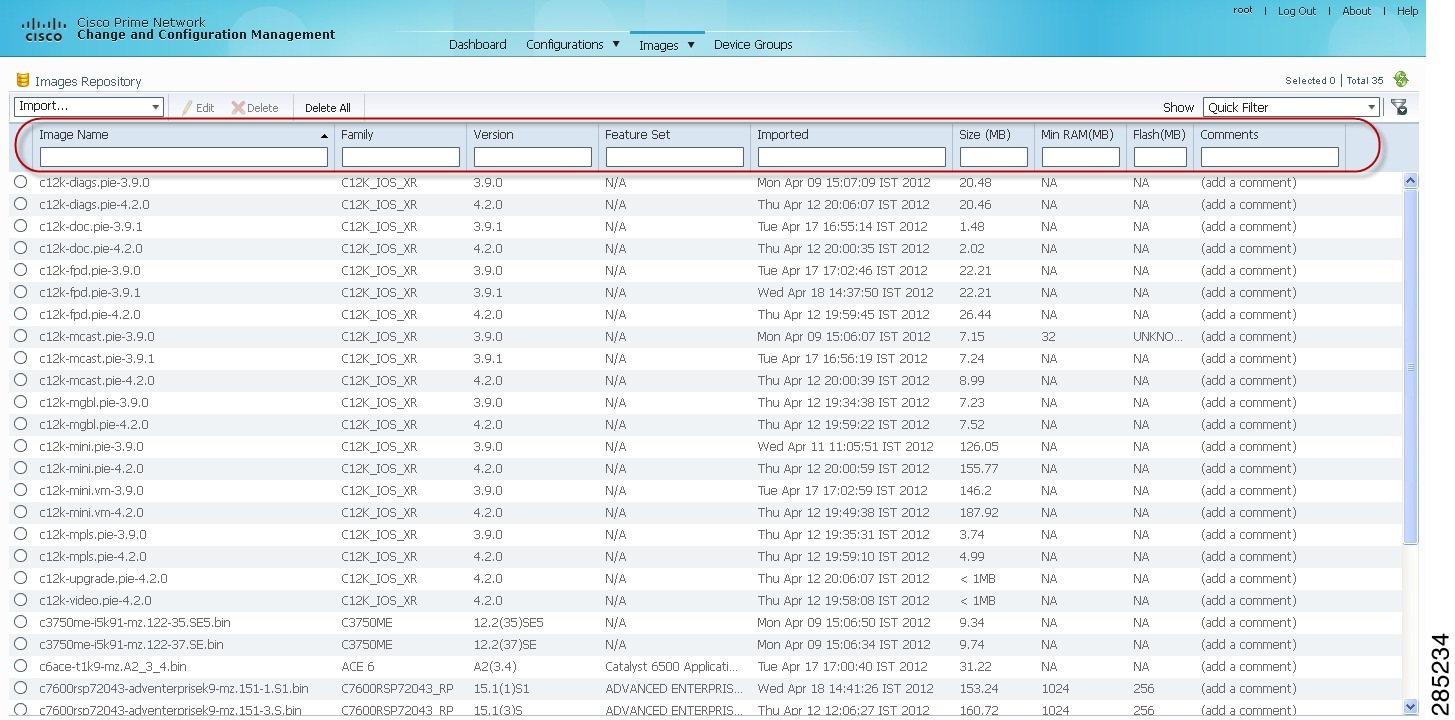Click the Delete All button
The width and height of the screenshot is (1455, 720).
click(x=327, y=107)
